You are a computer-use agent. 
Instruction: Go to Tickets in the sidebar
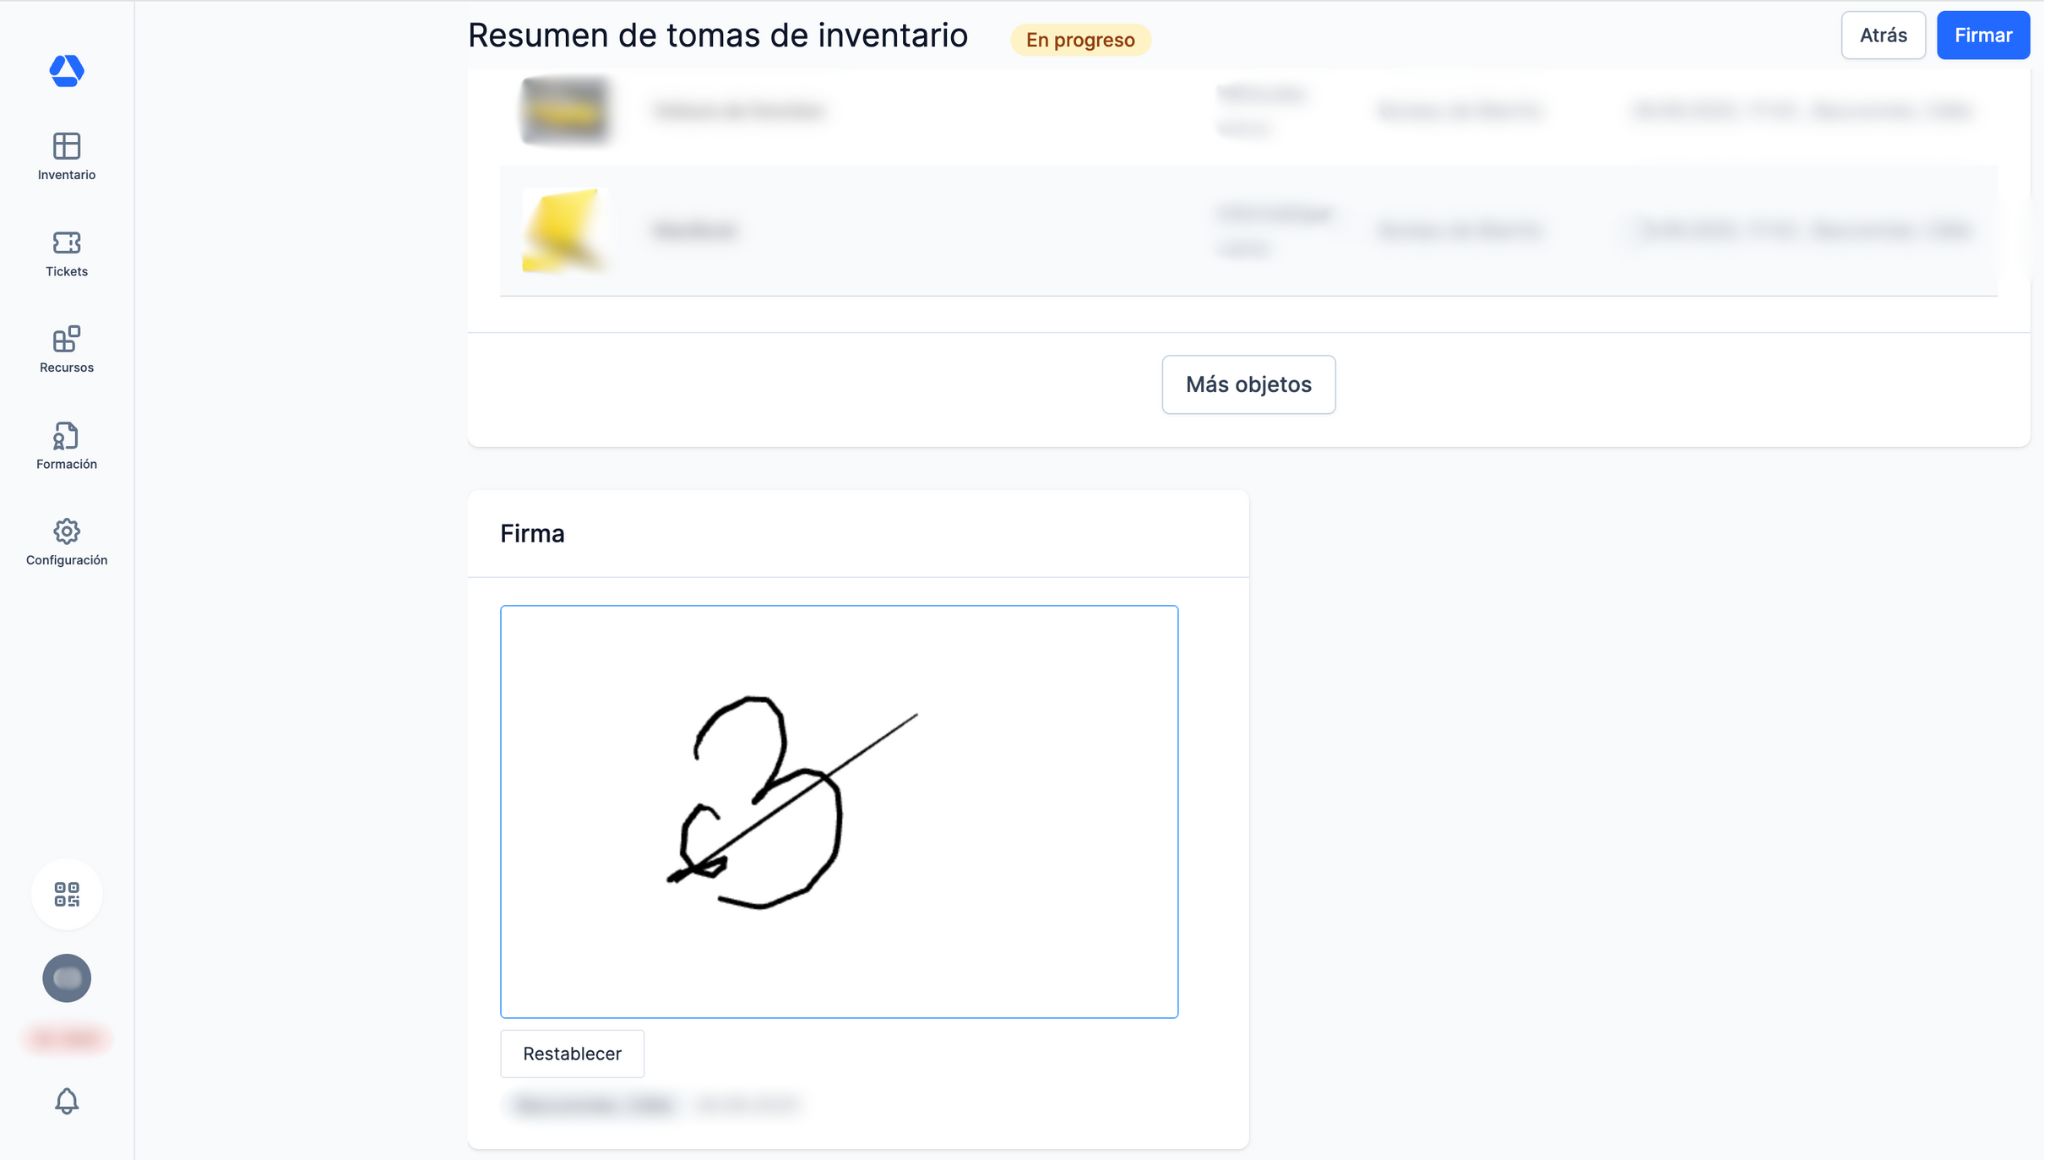(x=66, y=243)
